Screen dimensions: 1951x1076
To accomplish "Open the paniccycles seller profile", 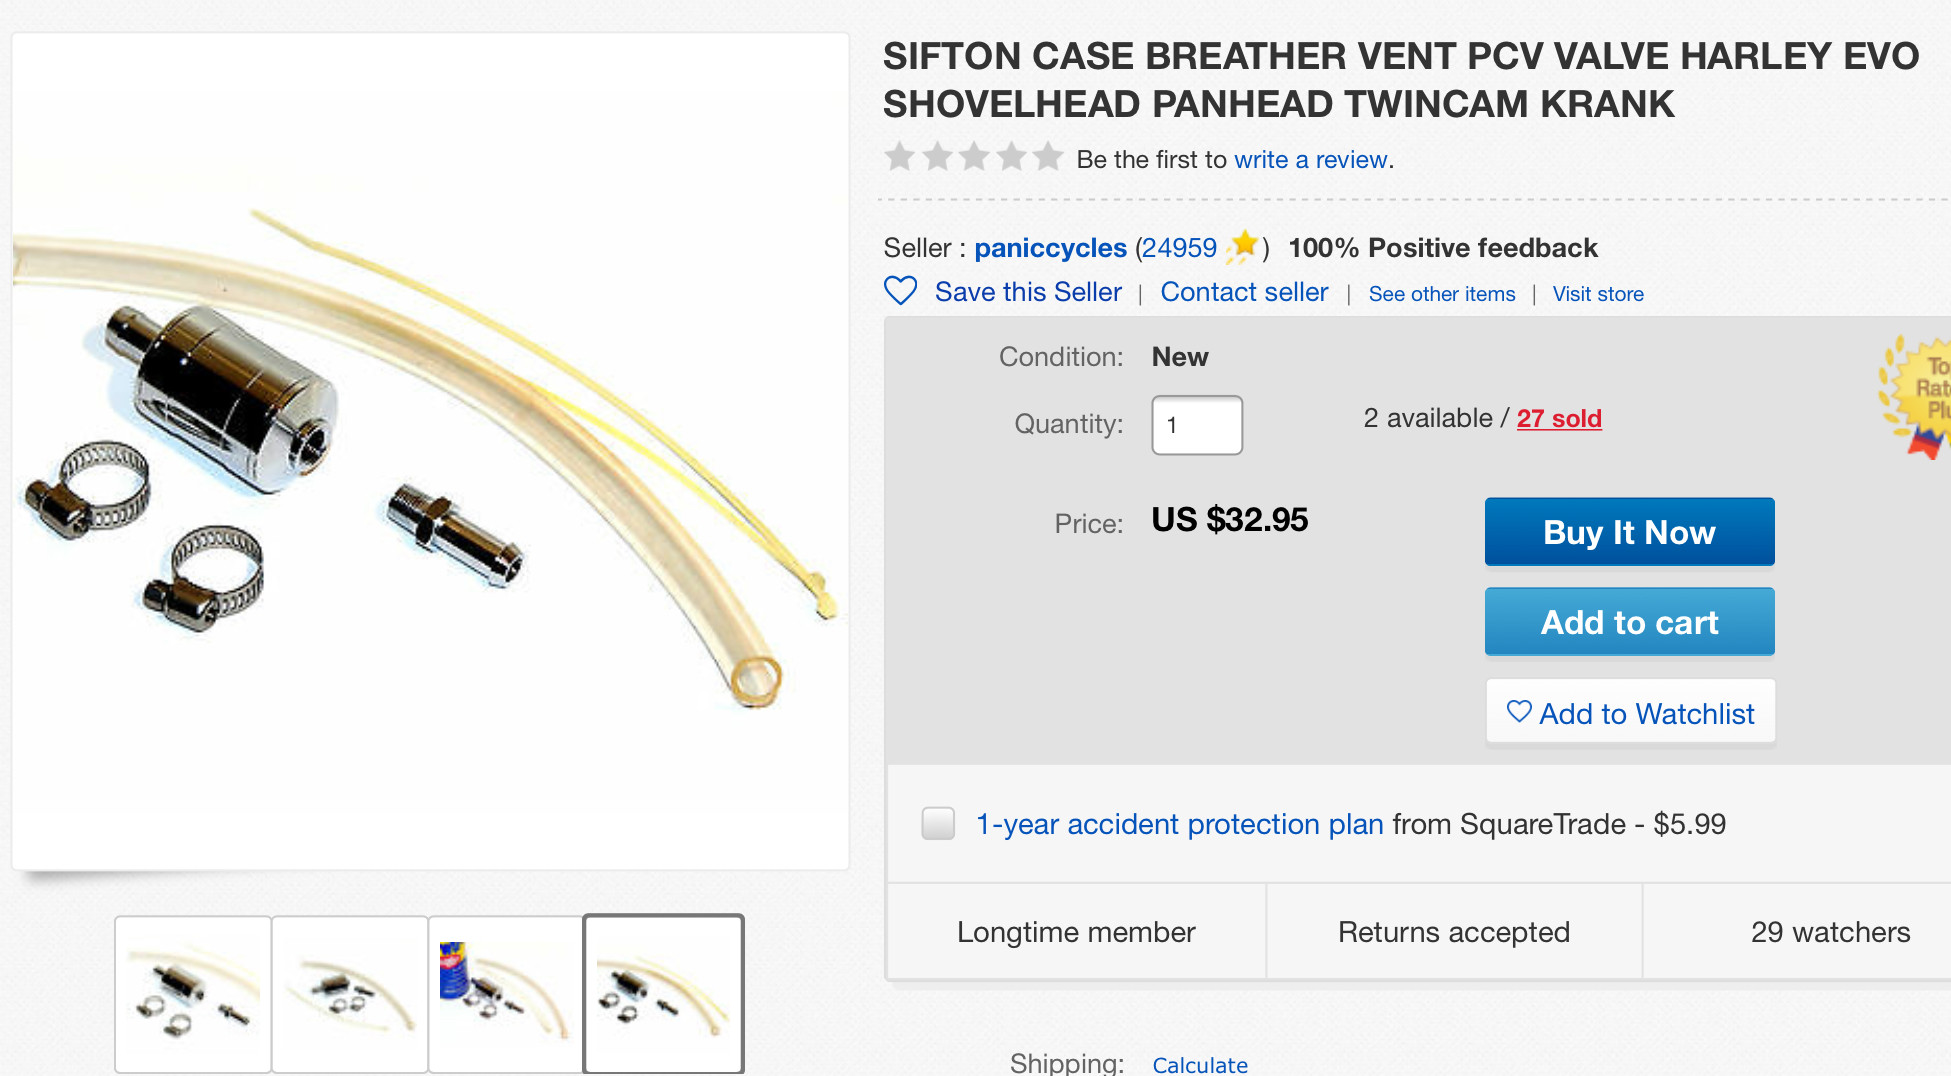I will (1050, 248).
